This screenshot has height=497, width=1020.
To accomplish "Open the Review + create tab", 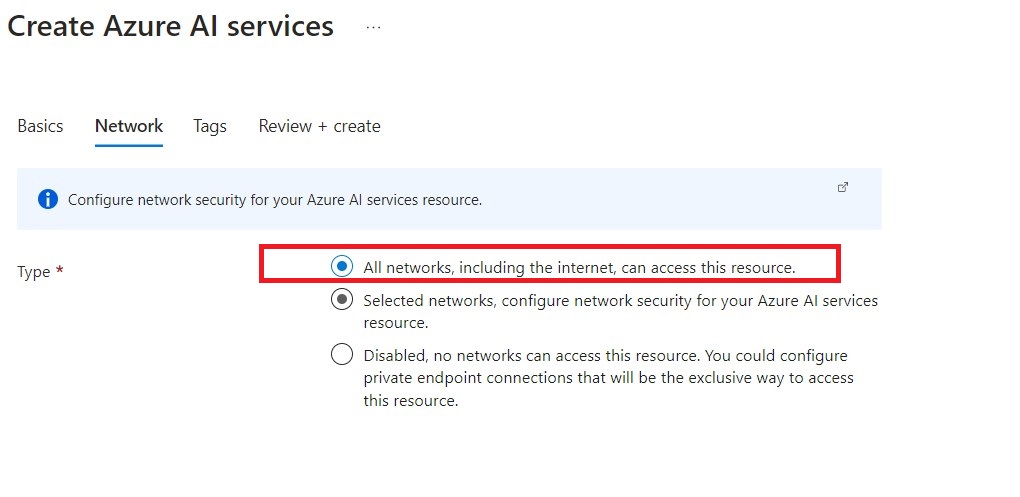I will (319, 126).
